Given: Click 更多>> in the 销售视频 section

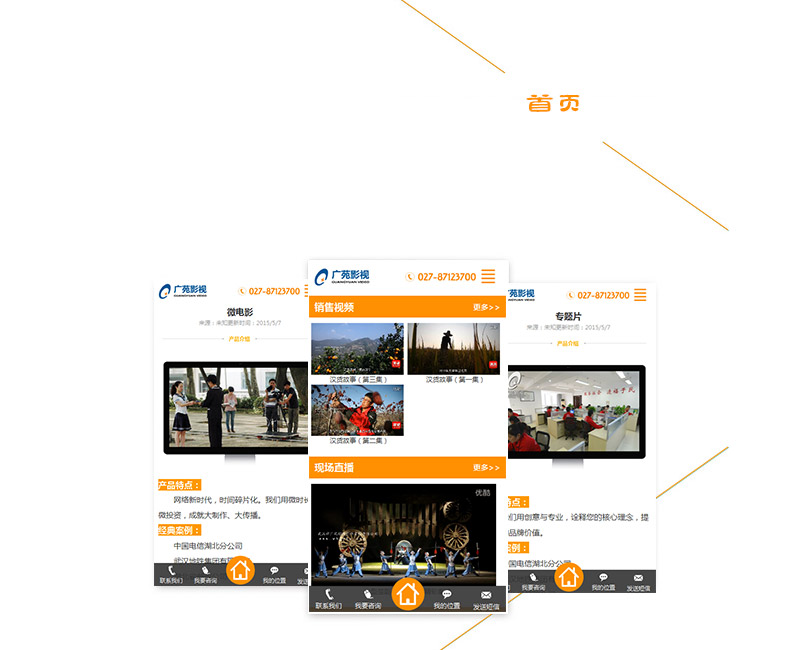Looking at the screenshot, I should 486,308.
